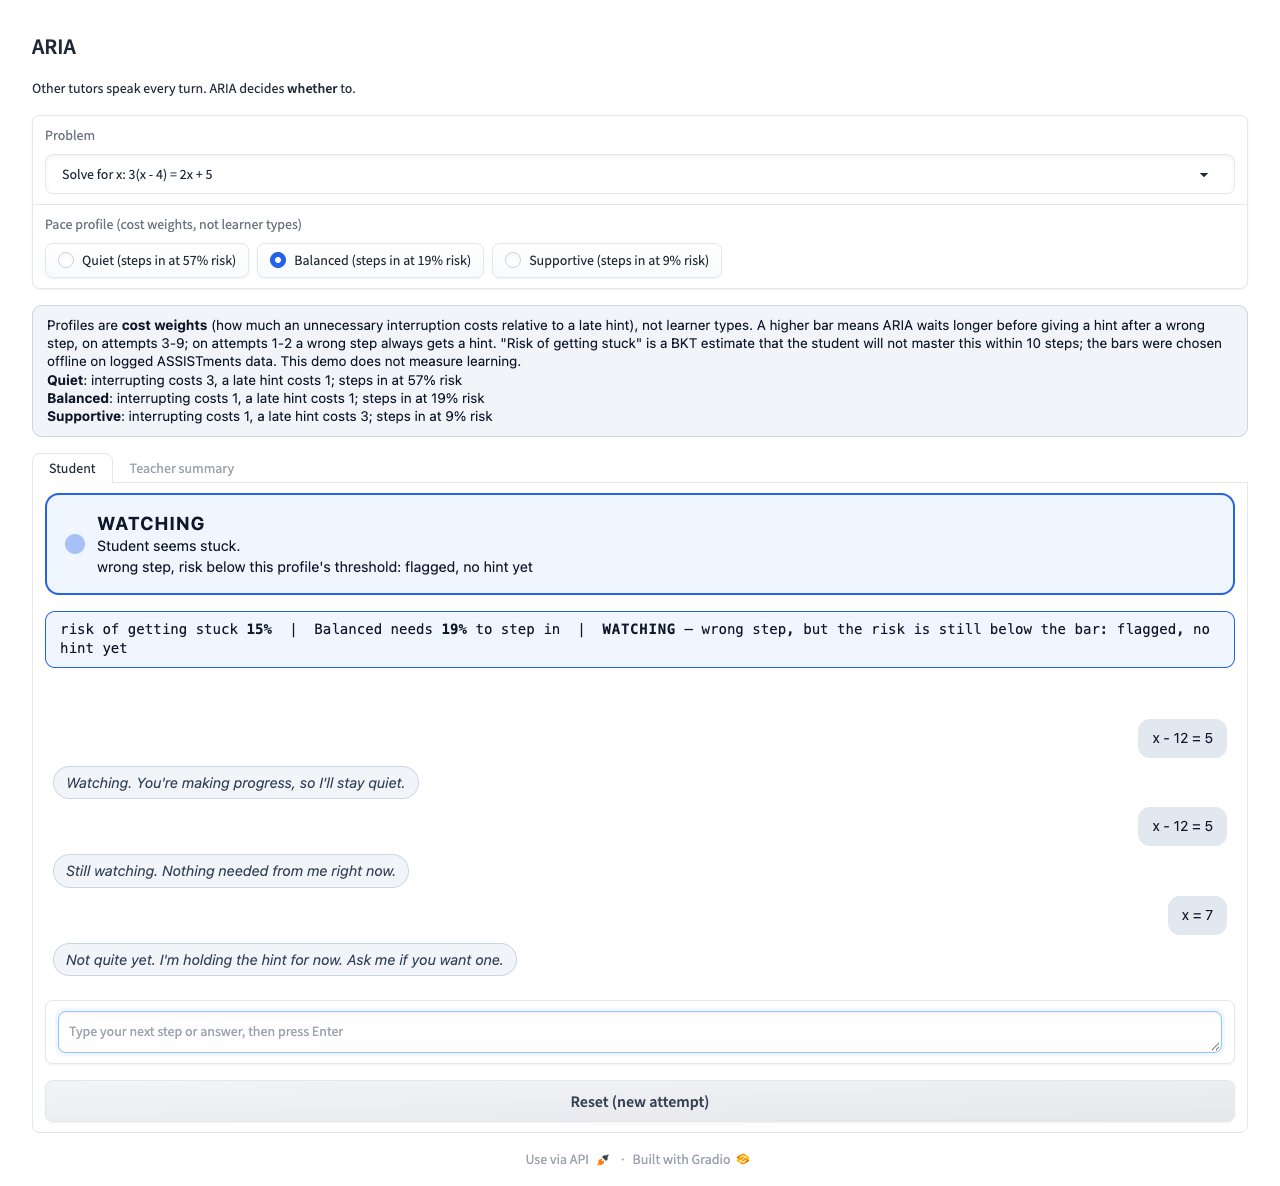Click the first 'x - 12 = 5' message bubble
The width and height of the screenshot is (1280, 1186).
coord(1182,738)
